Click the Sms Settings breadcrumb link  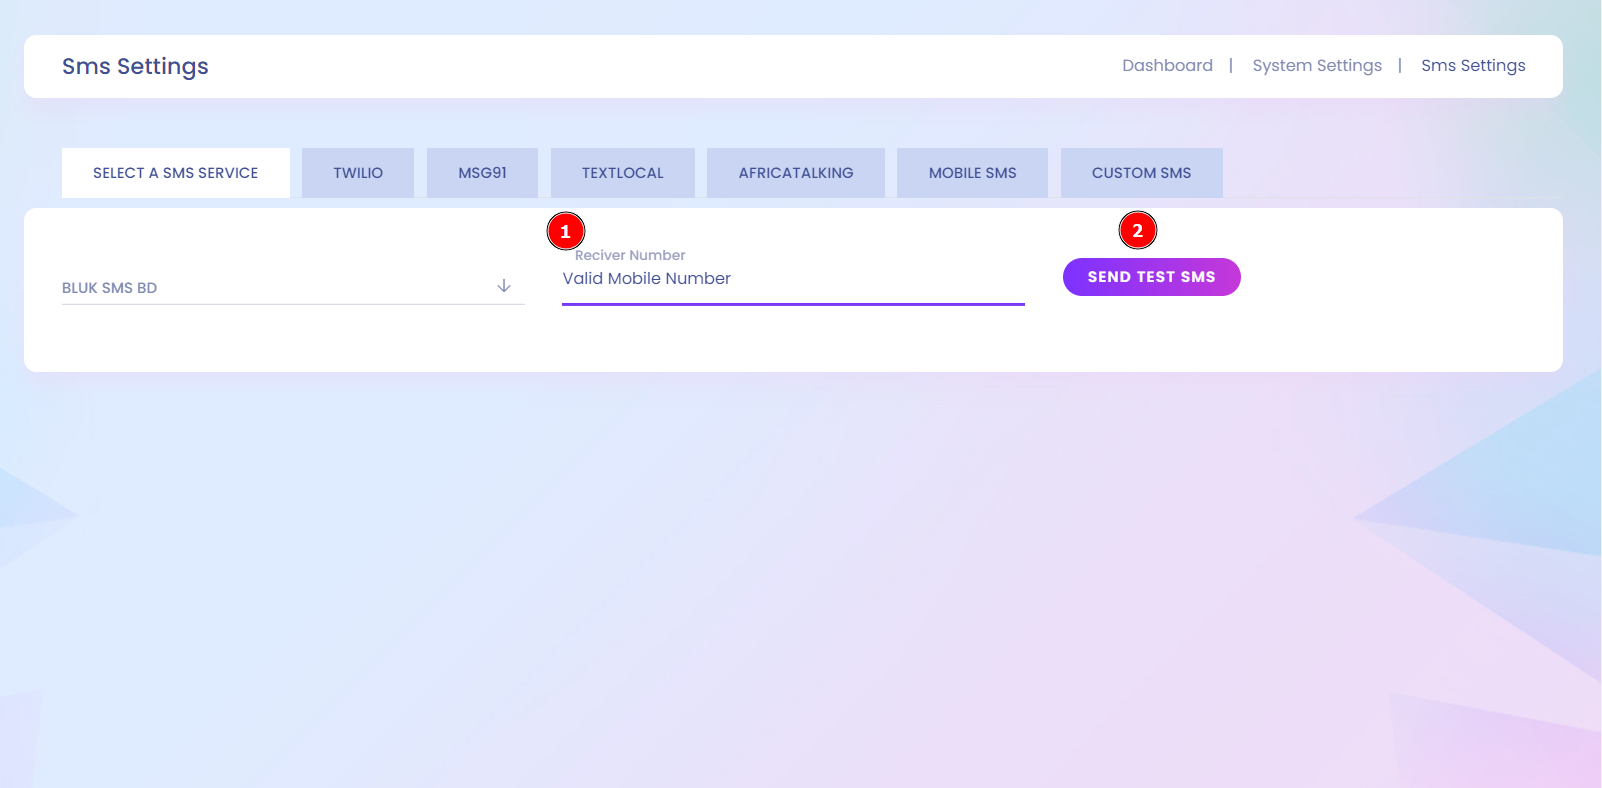[1473, 66]
